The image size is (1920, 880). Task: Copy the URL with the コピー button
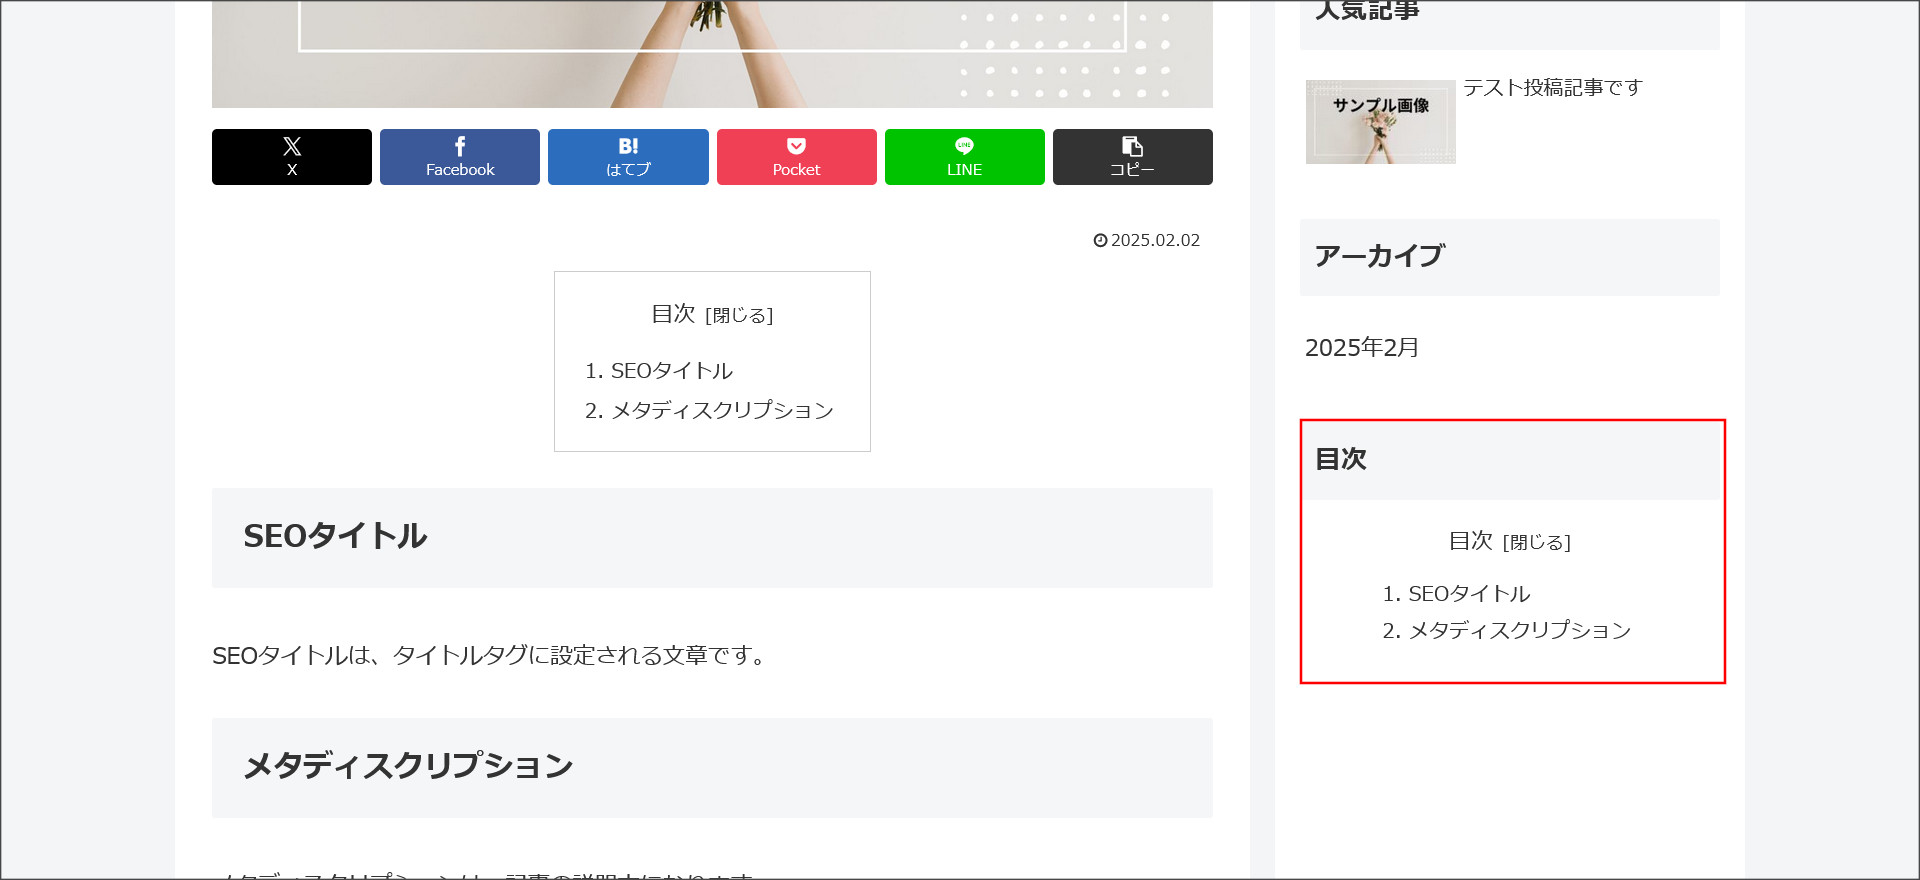click(1133, 157)
